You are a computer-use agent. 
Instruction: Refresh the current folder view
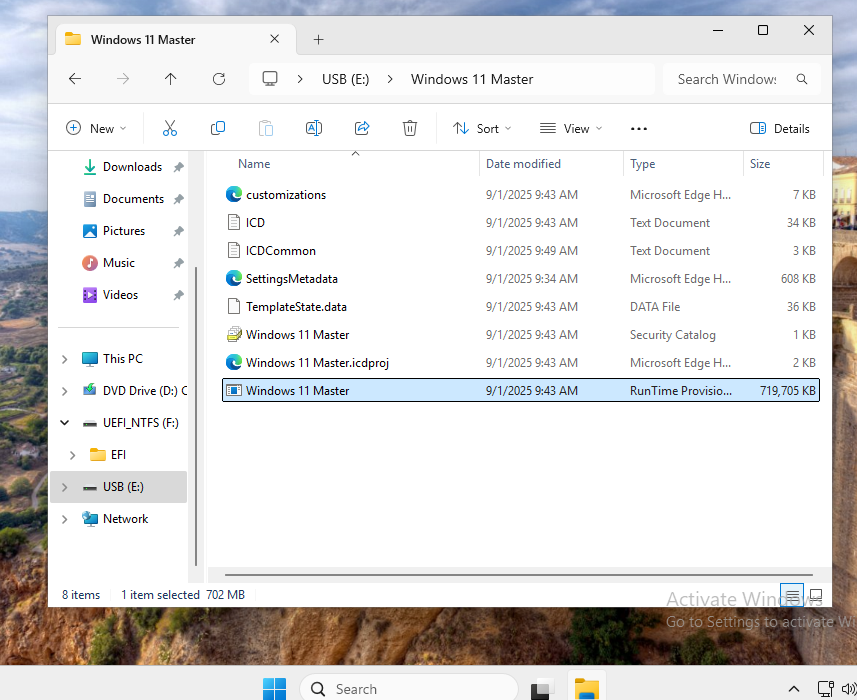pos(219,79)
